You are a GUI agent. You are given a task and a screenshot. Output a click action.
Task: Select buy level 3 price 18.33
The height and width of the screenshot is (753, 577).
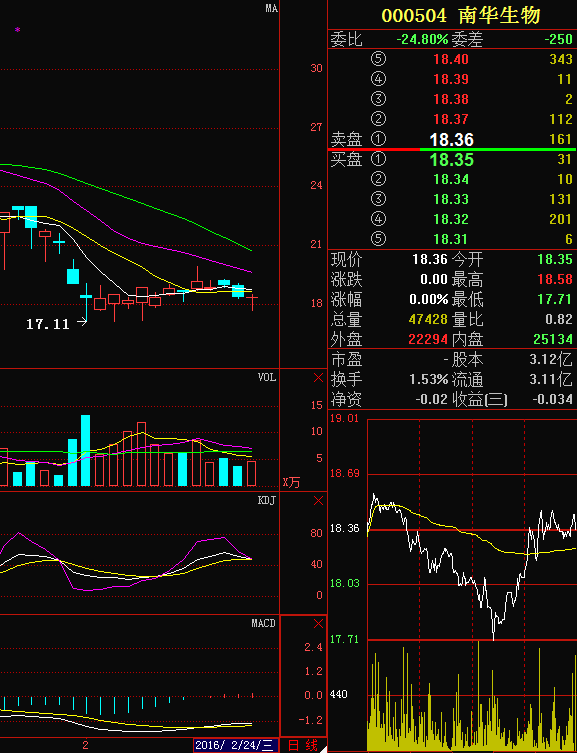(x=451, y=199)
